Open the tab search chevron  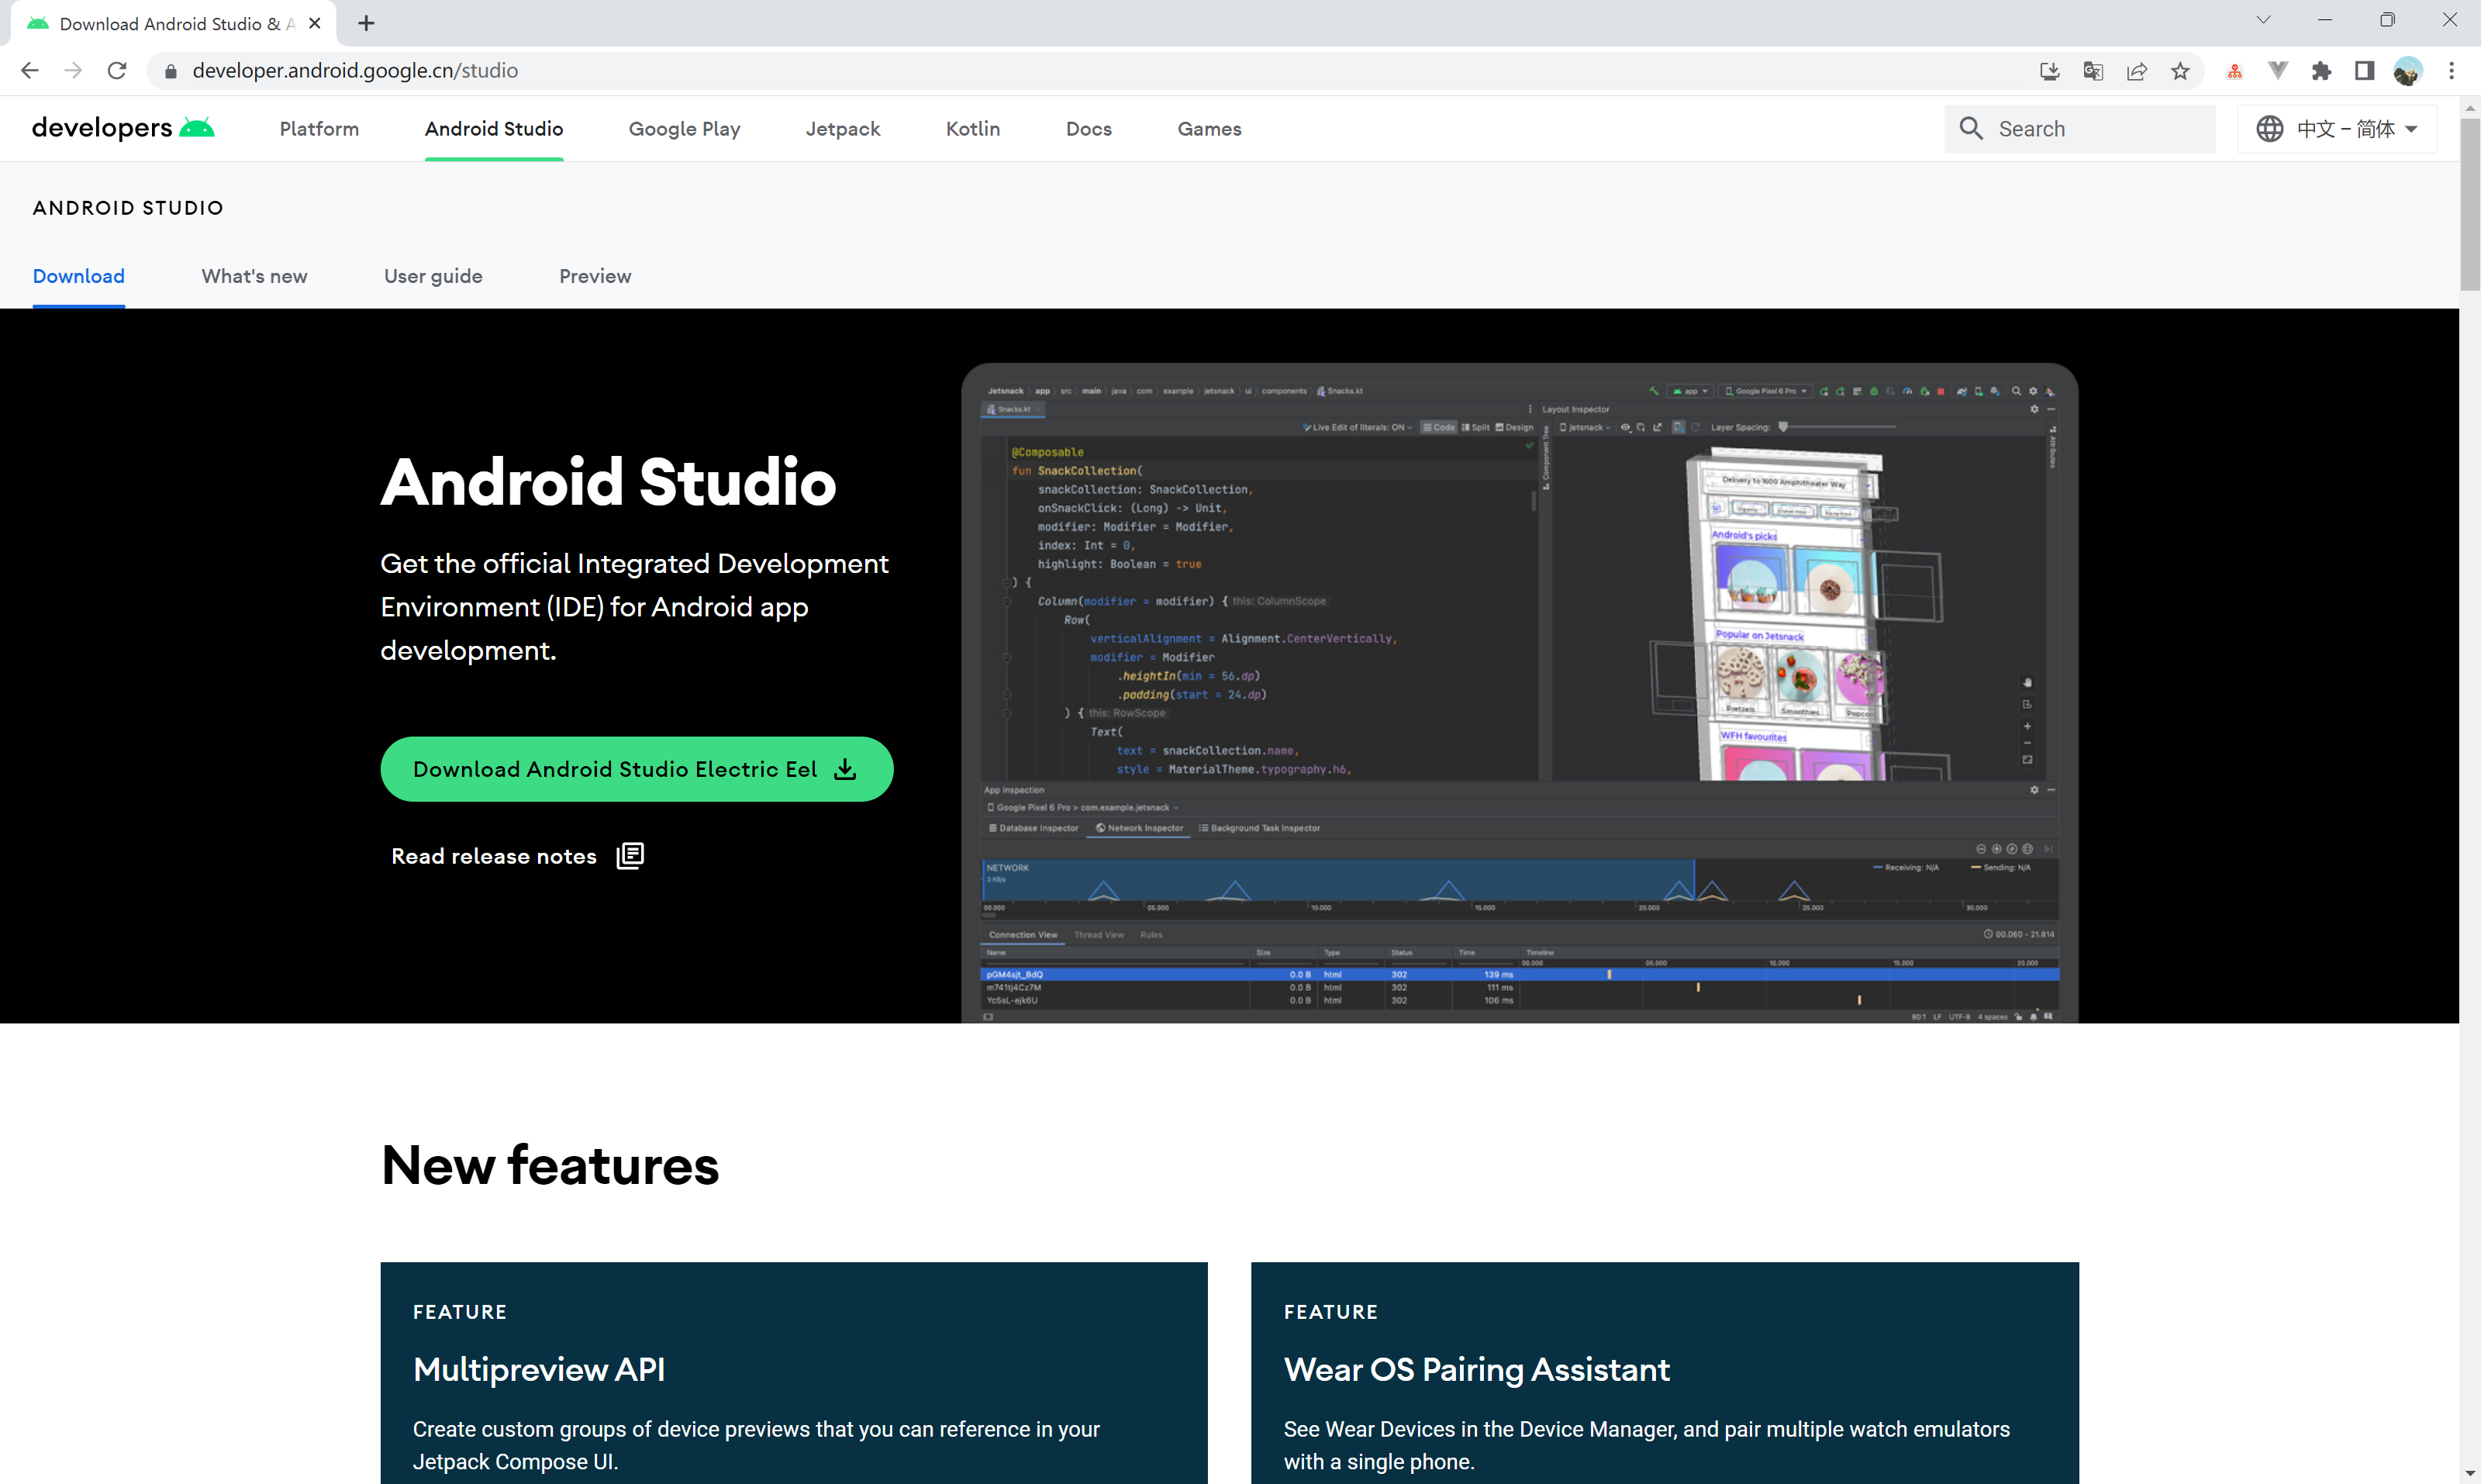click(2263, 20)
